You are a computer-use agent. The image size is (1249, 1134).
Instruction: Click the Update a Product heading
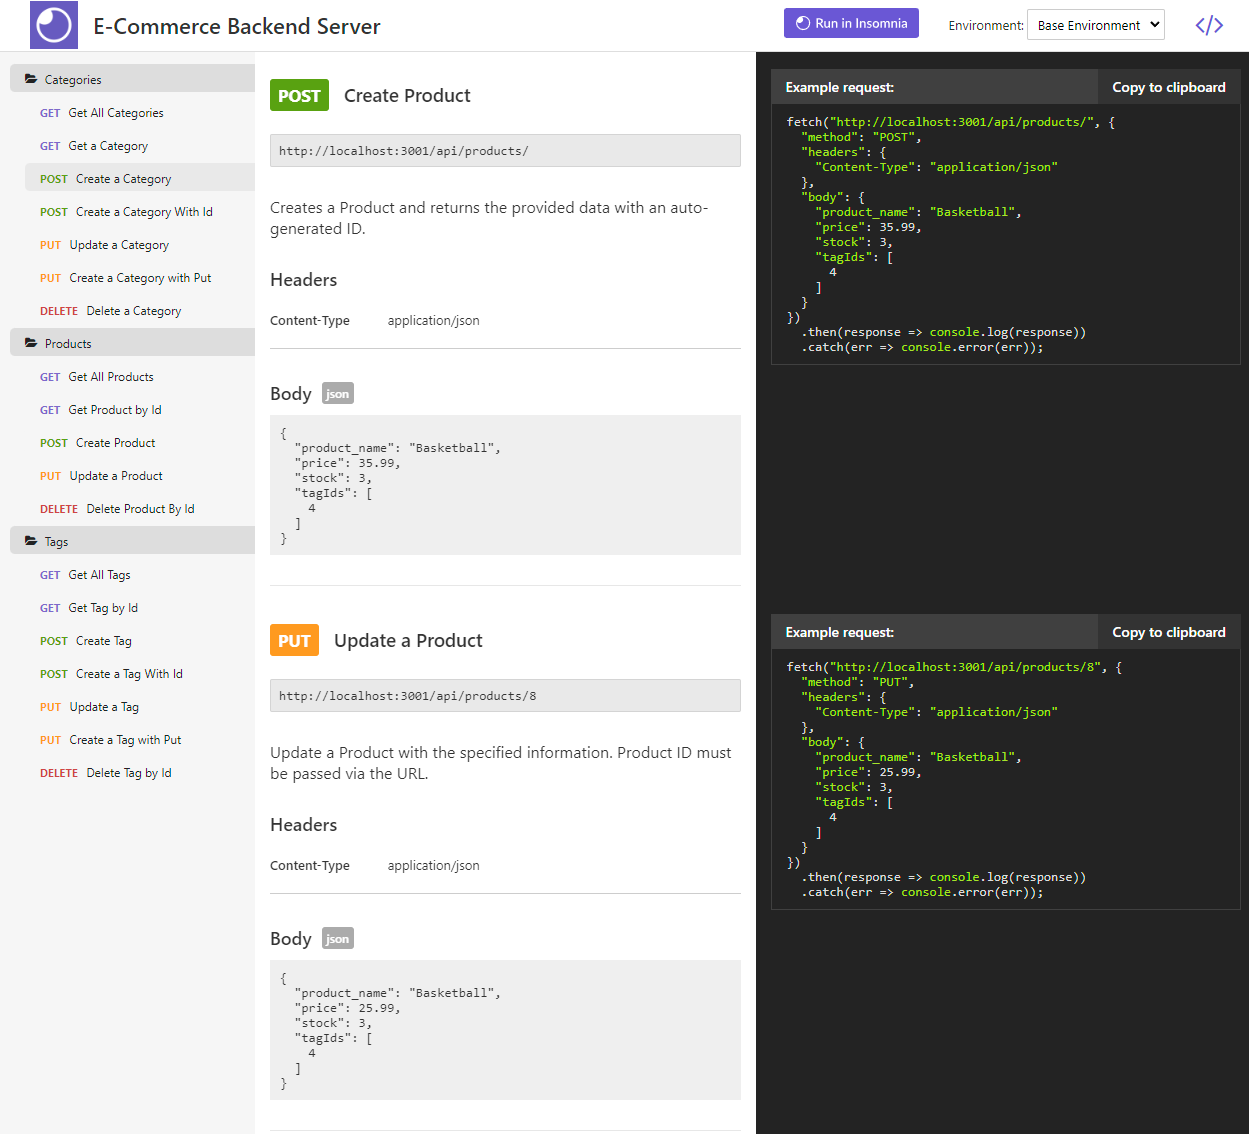[408, 640]
